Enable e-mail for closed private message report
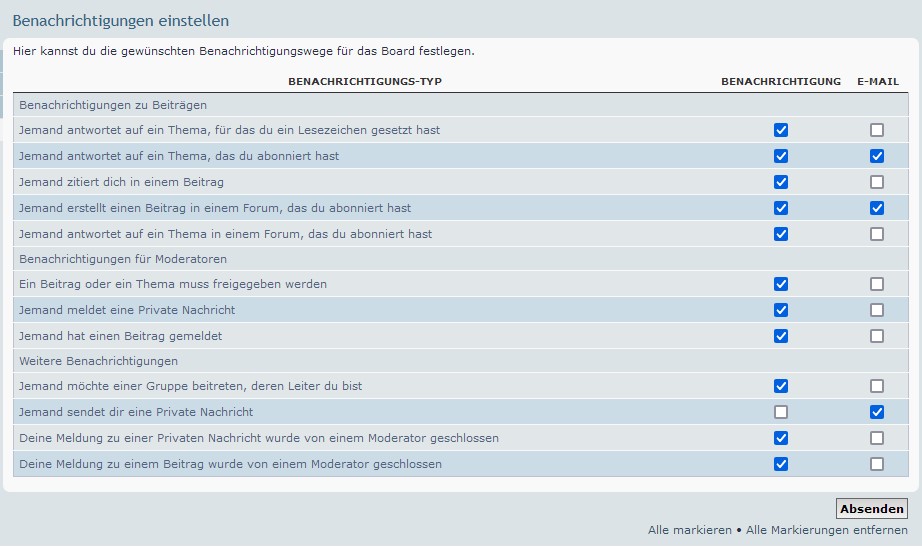This screenshot has width=922, height=547. click(877, 438)
